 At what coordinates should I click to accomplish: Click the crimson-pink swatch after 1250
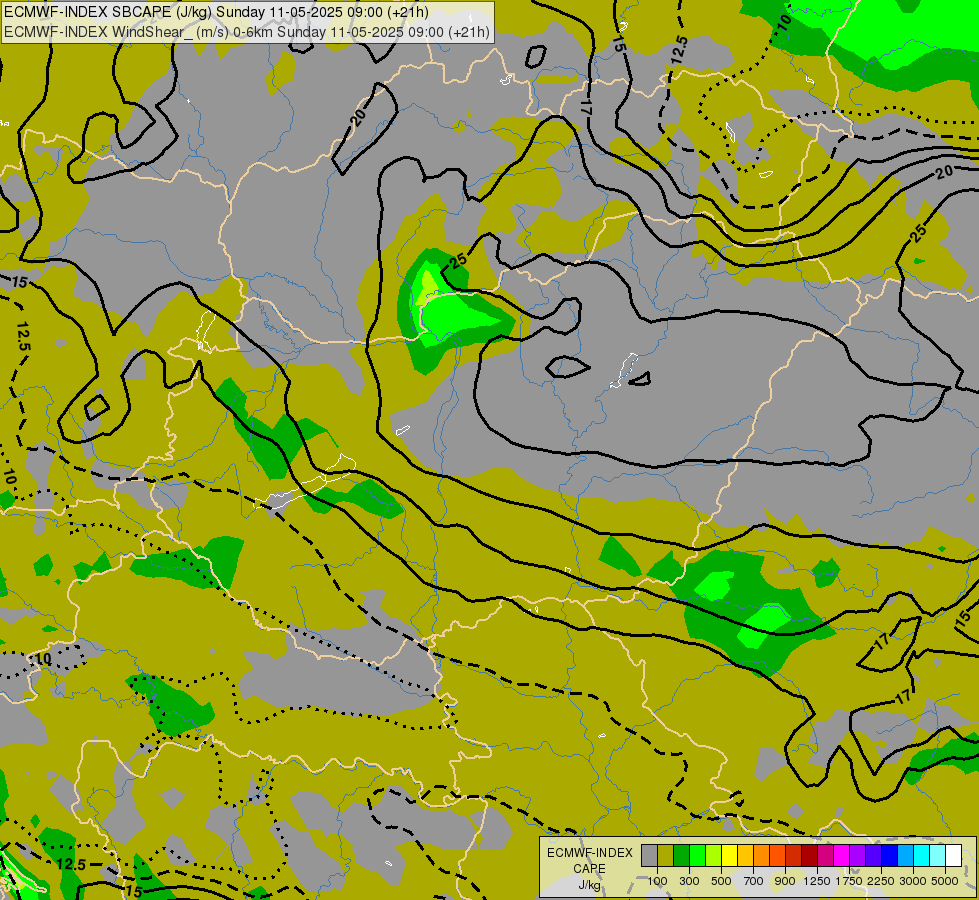click(x=825, y=856)
